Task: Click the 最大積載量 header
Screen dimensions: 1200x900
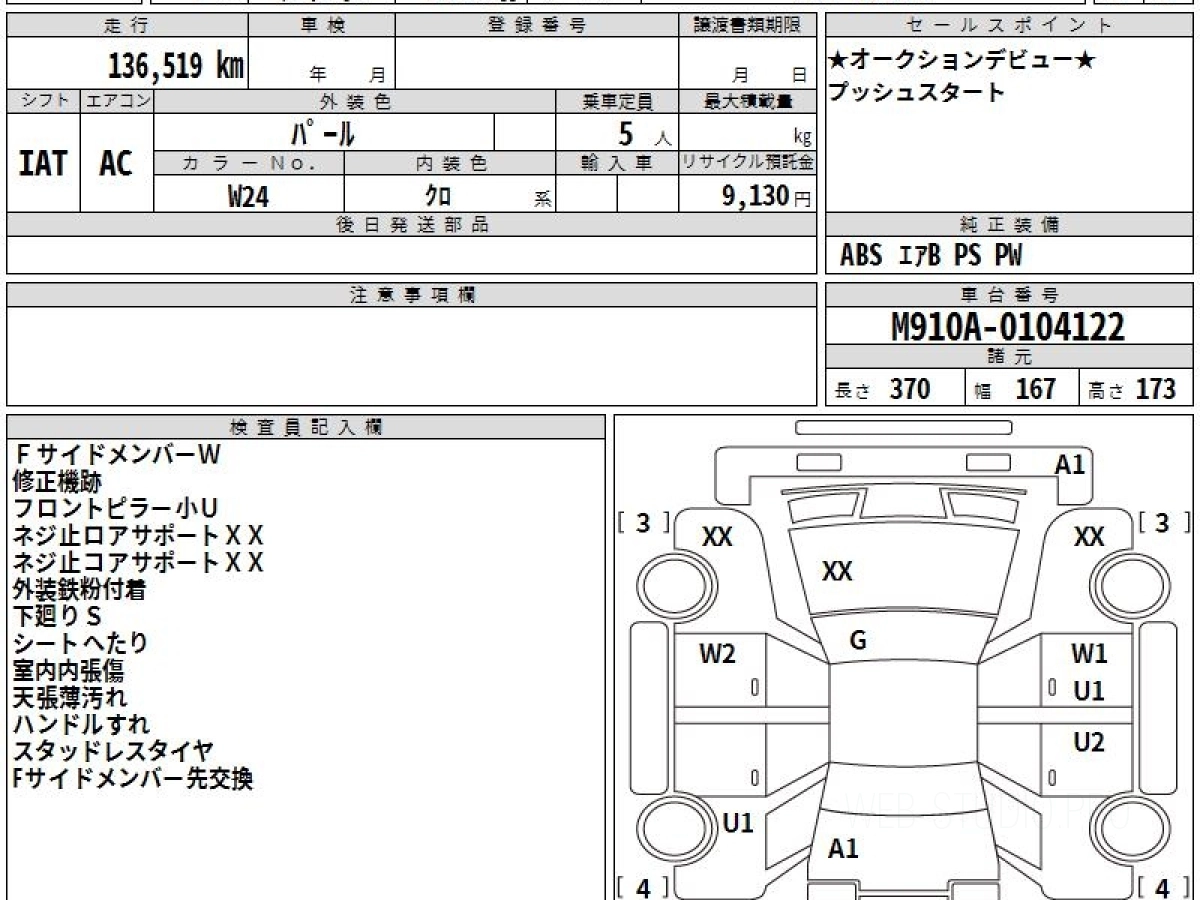Action: (747, 101)
